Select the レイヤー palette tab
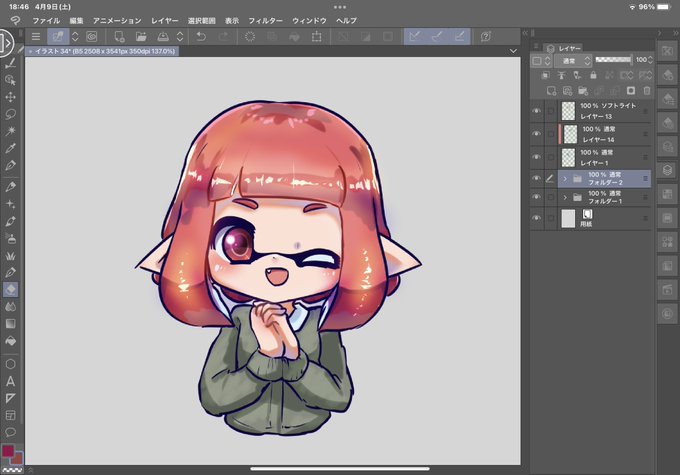This screenshot has height=475, width=680. coord(563,48)
